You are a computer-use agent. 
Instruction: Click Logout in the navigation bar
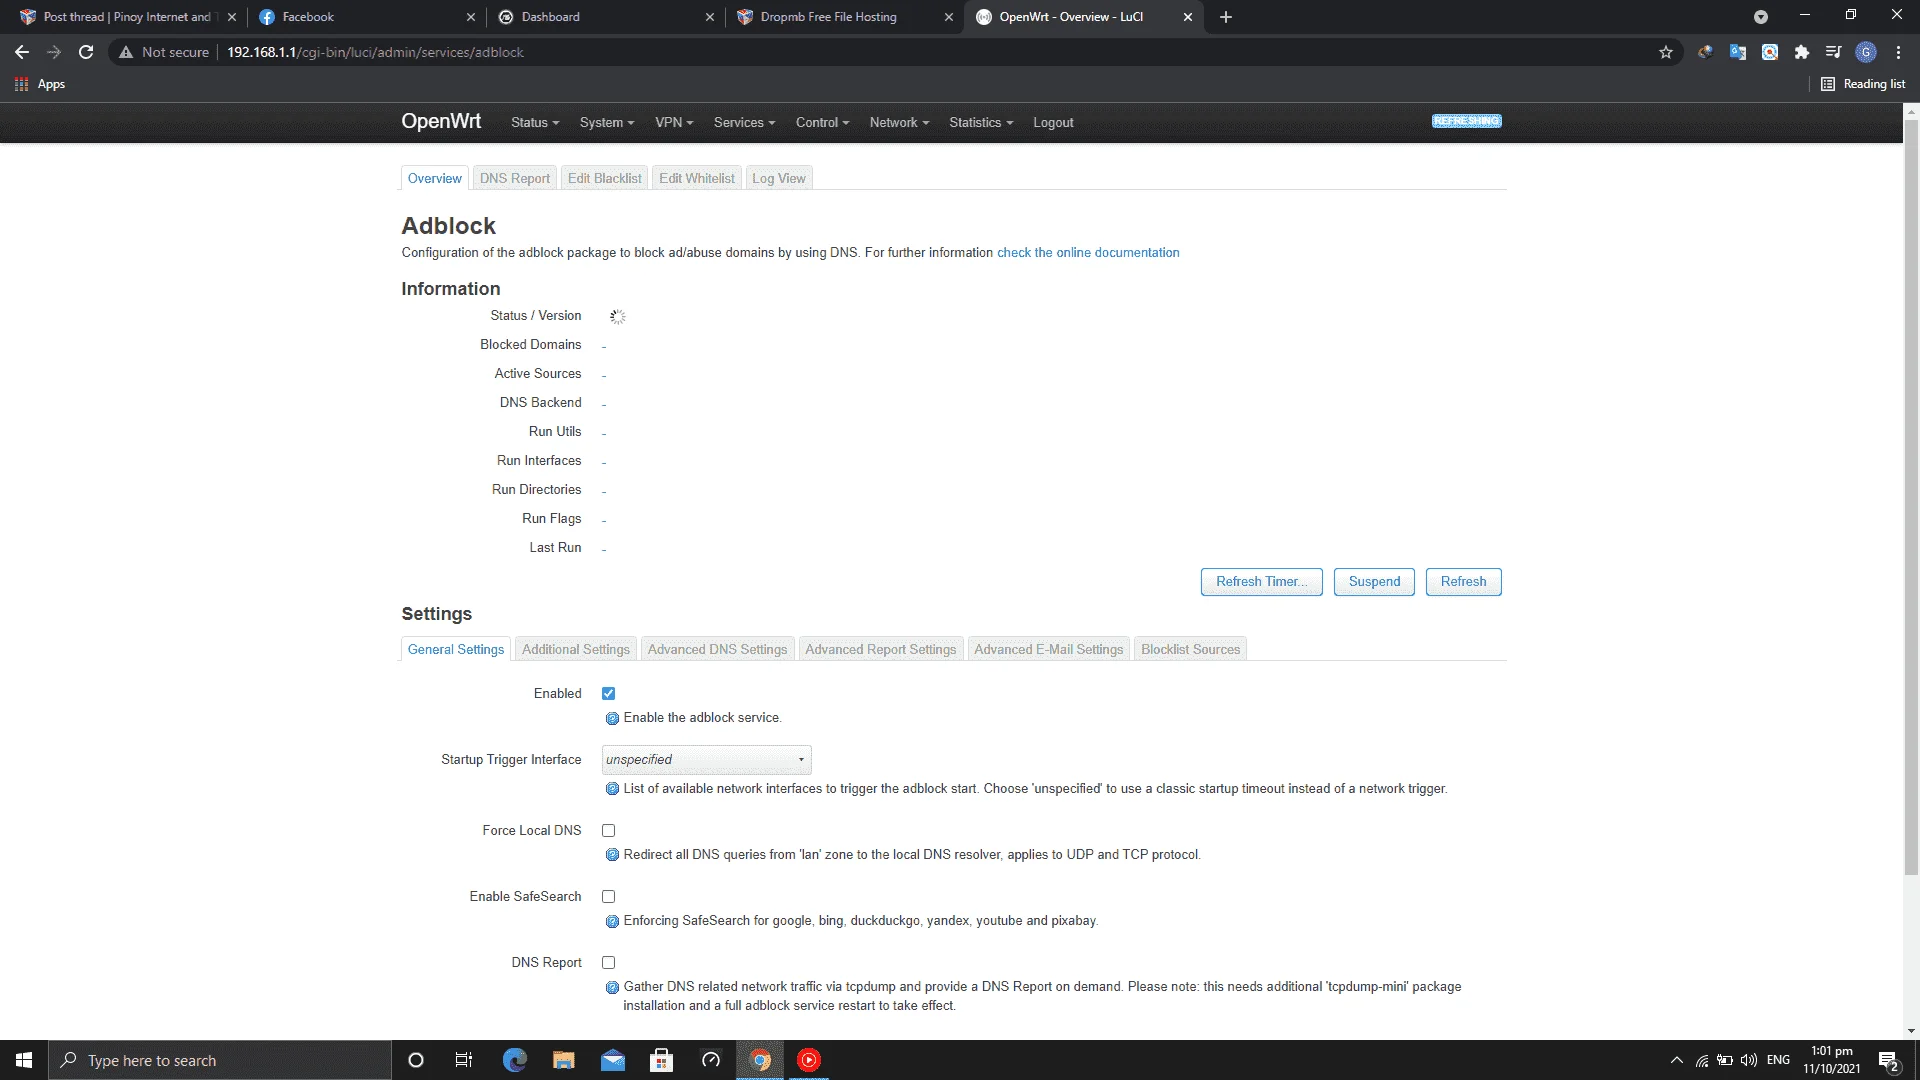pos(1053,122)
